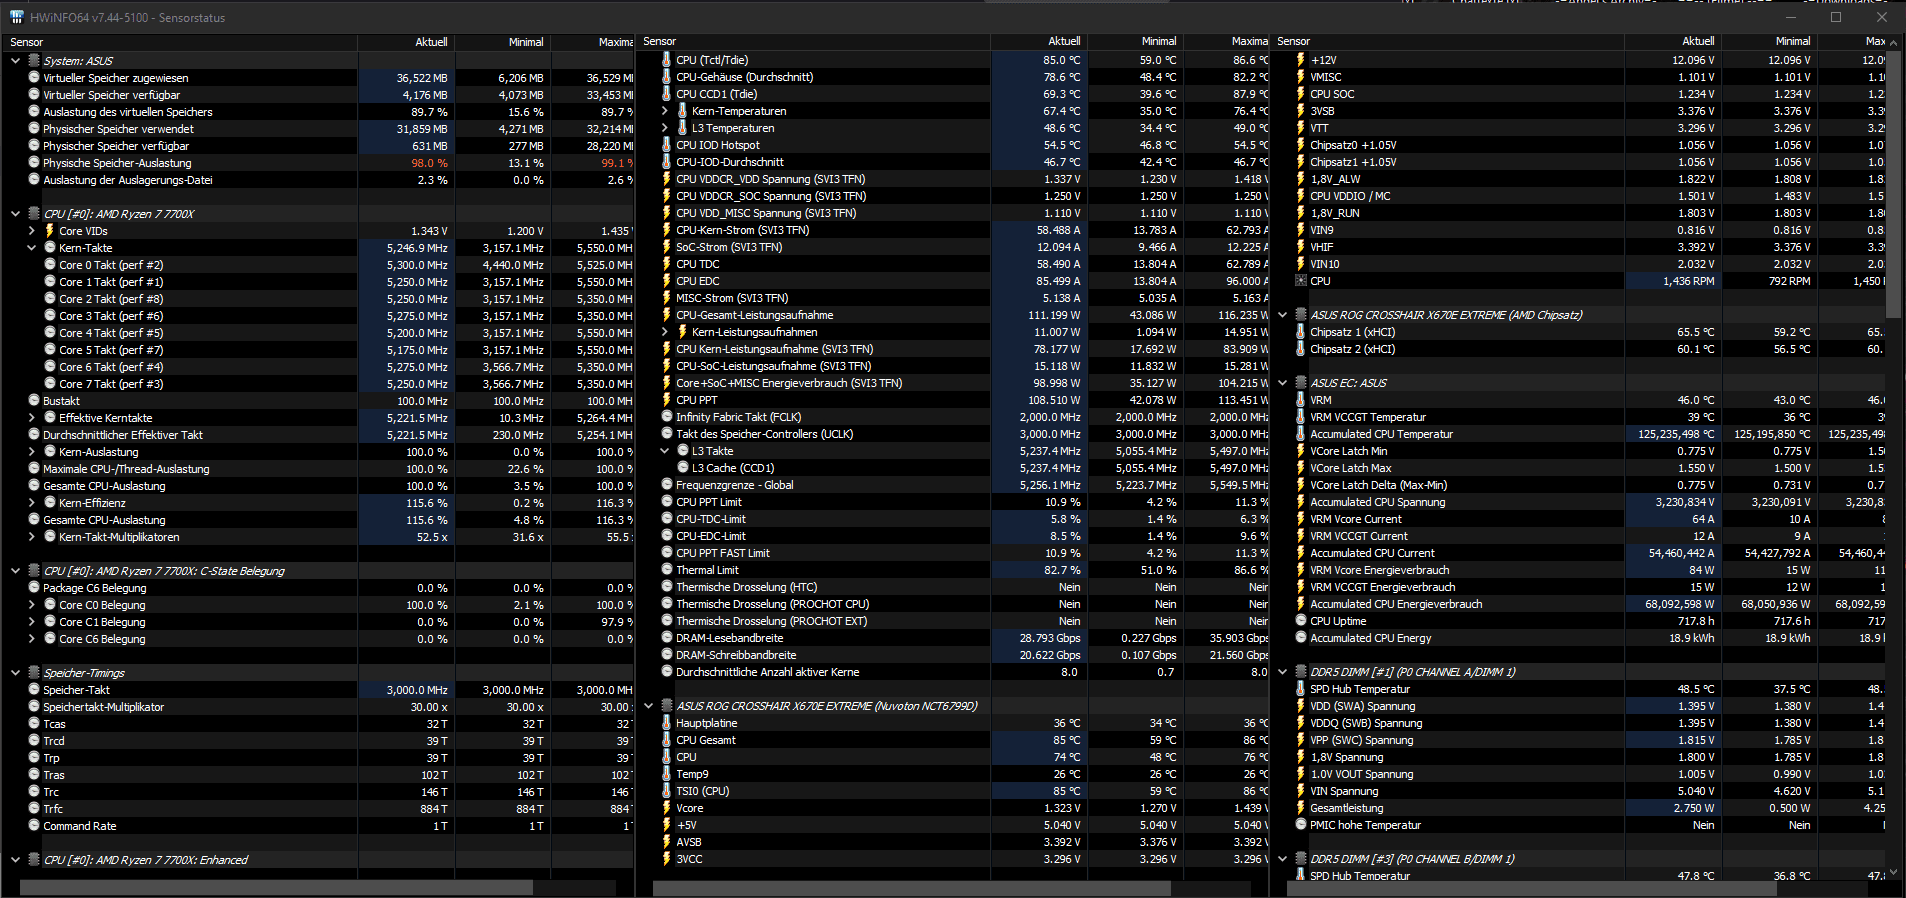Screen dimensions: 1906x898
Task: Expand the Core VIDs row
Action: [31, 231]
